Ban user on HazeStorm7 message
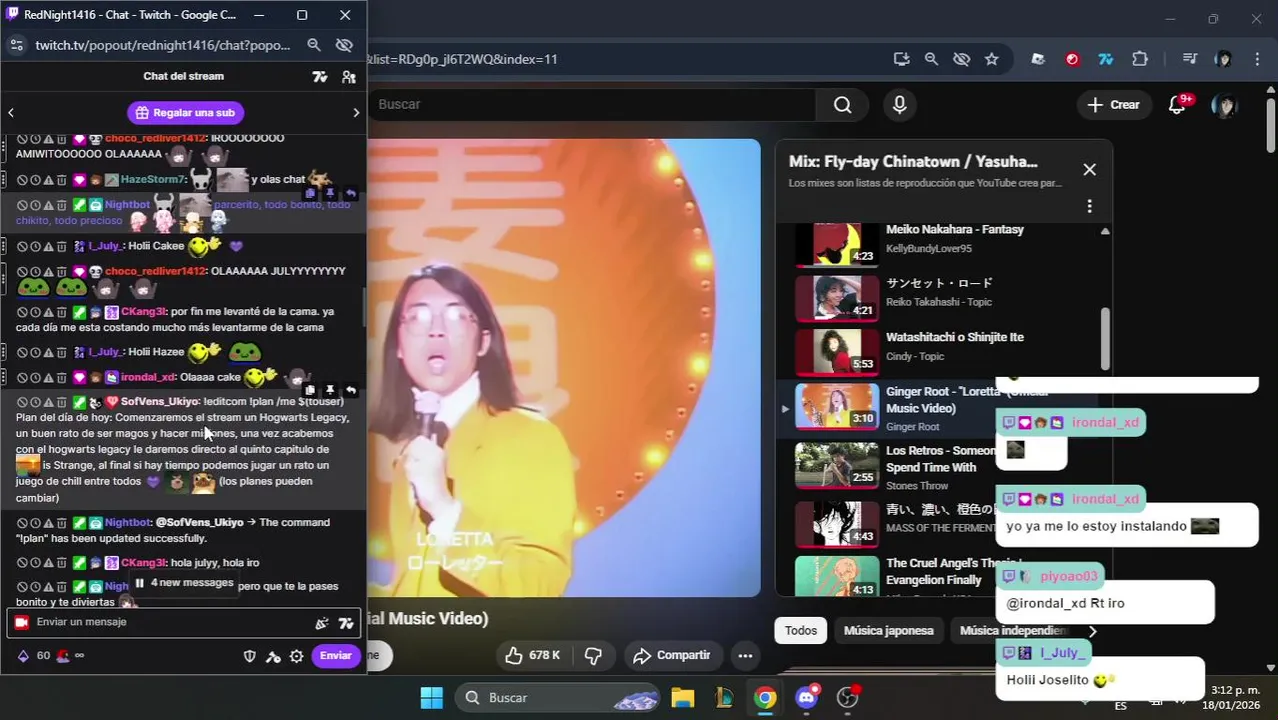1278x720 pixels. (x=22, y=180)
